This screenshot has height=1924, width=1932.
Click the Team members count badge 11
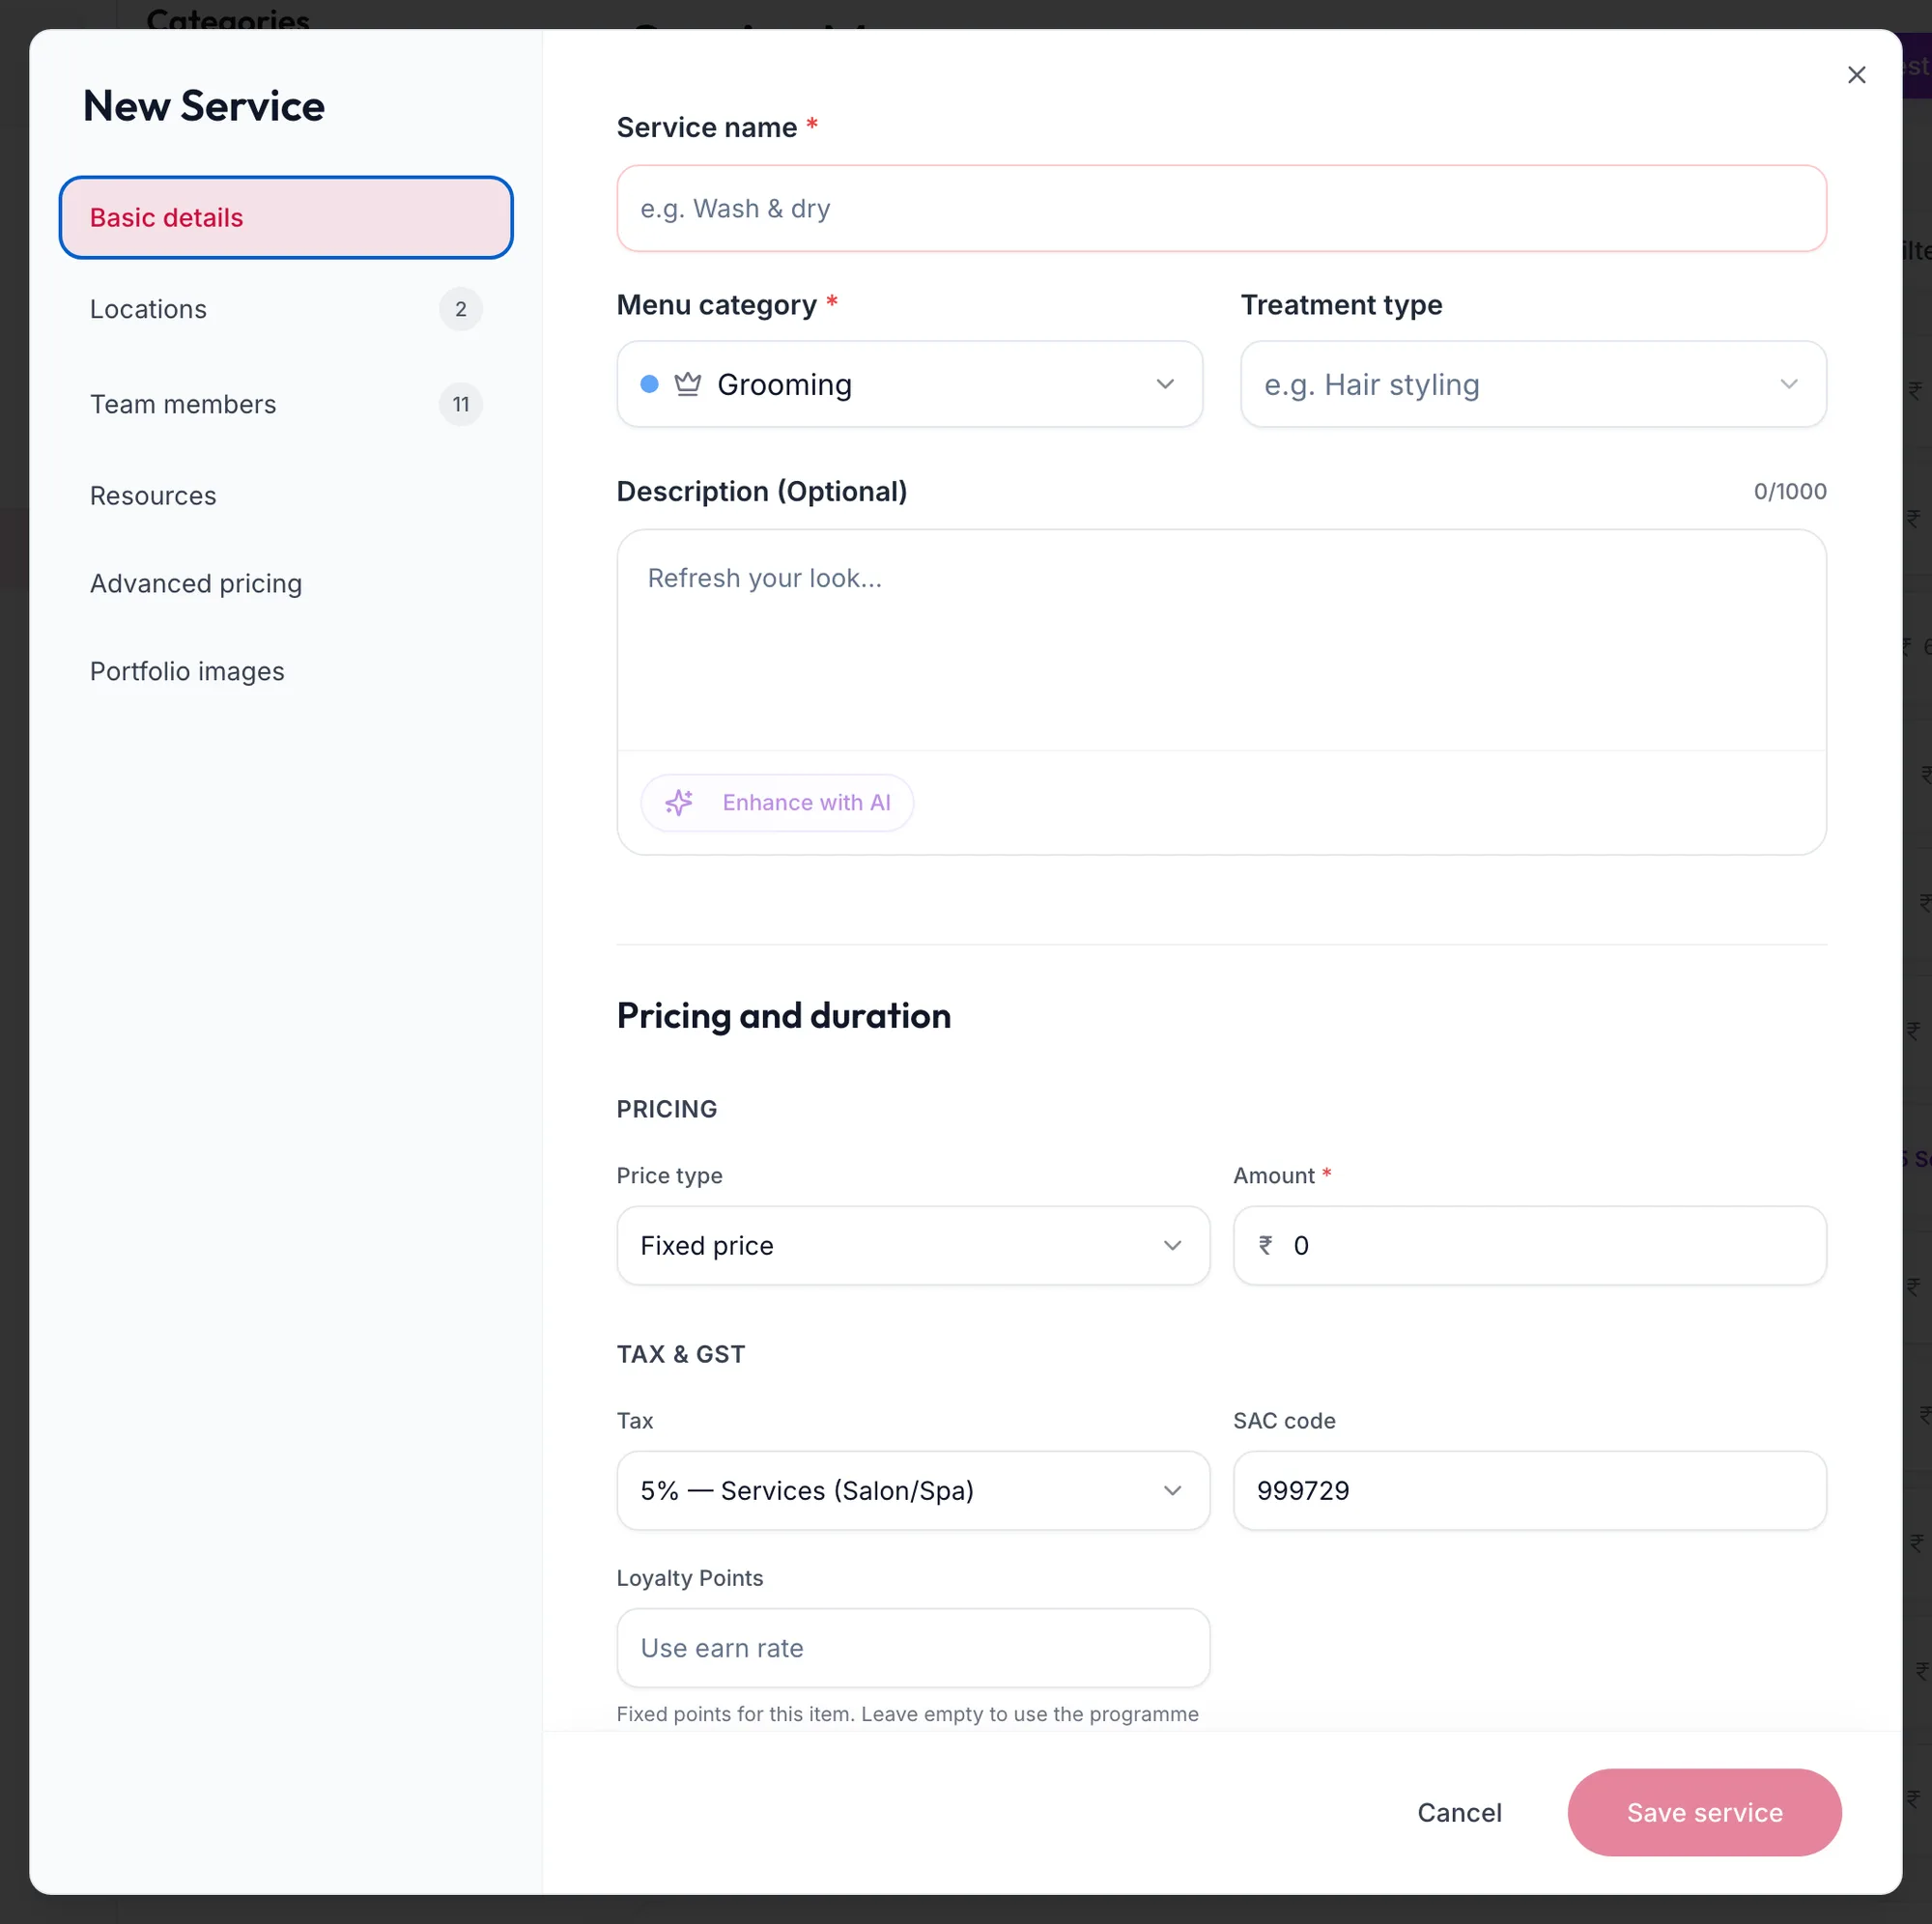tap(461, 404)
